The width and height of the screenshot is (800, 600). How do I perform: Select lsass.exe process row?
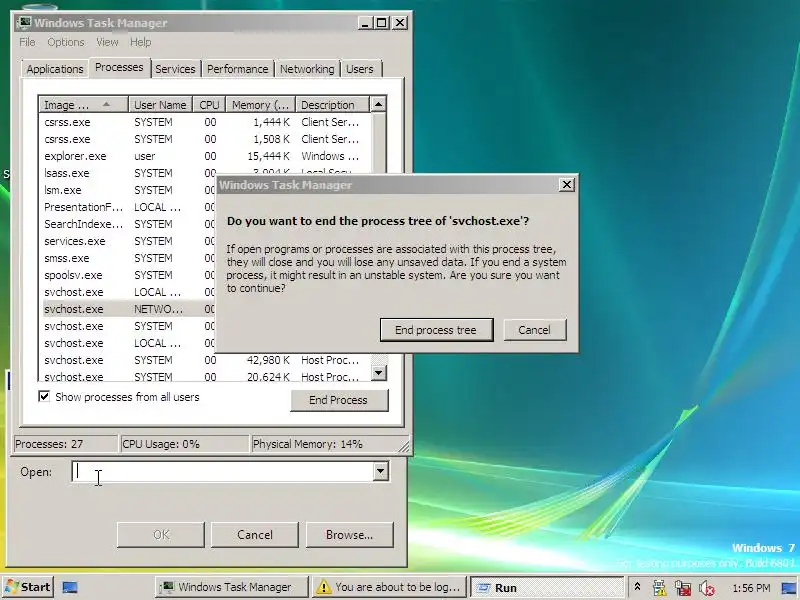(x=128, y=173)
